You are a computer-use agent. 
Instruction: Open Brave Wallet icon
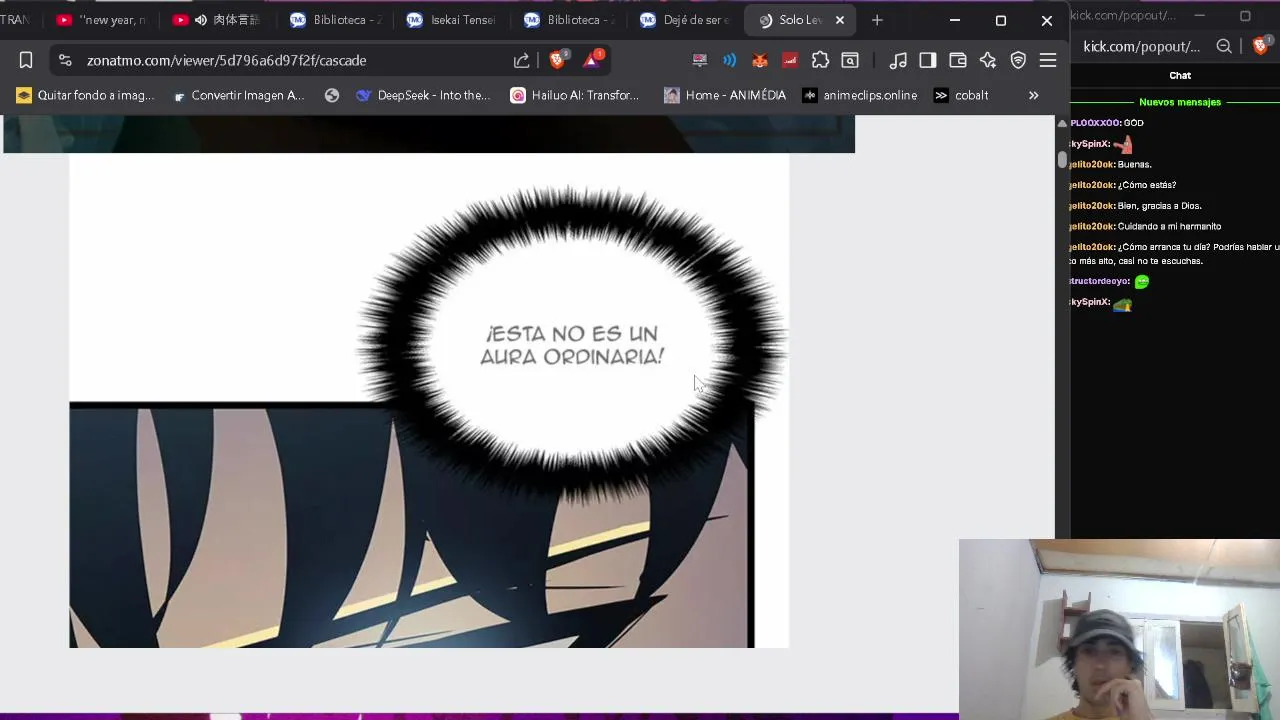(x=958, y=61)
